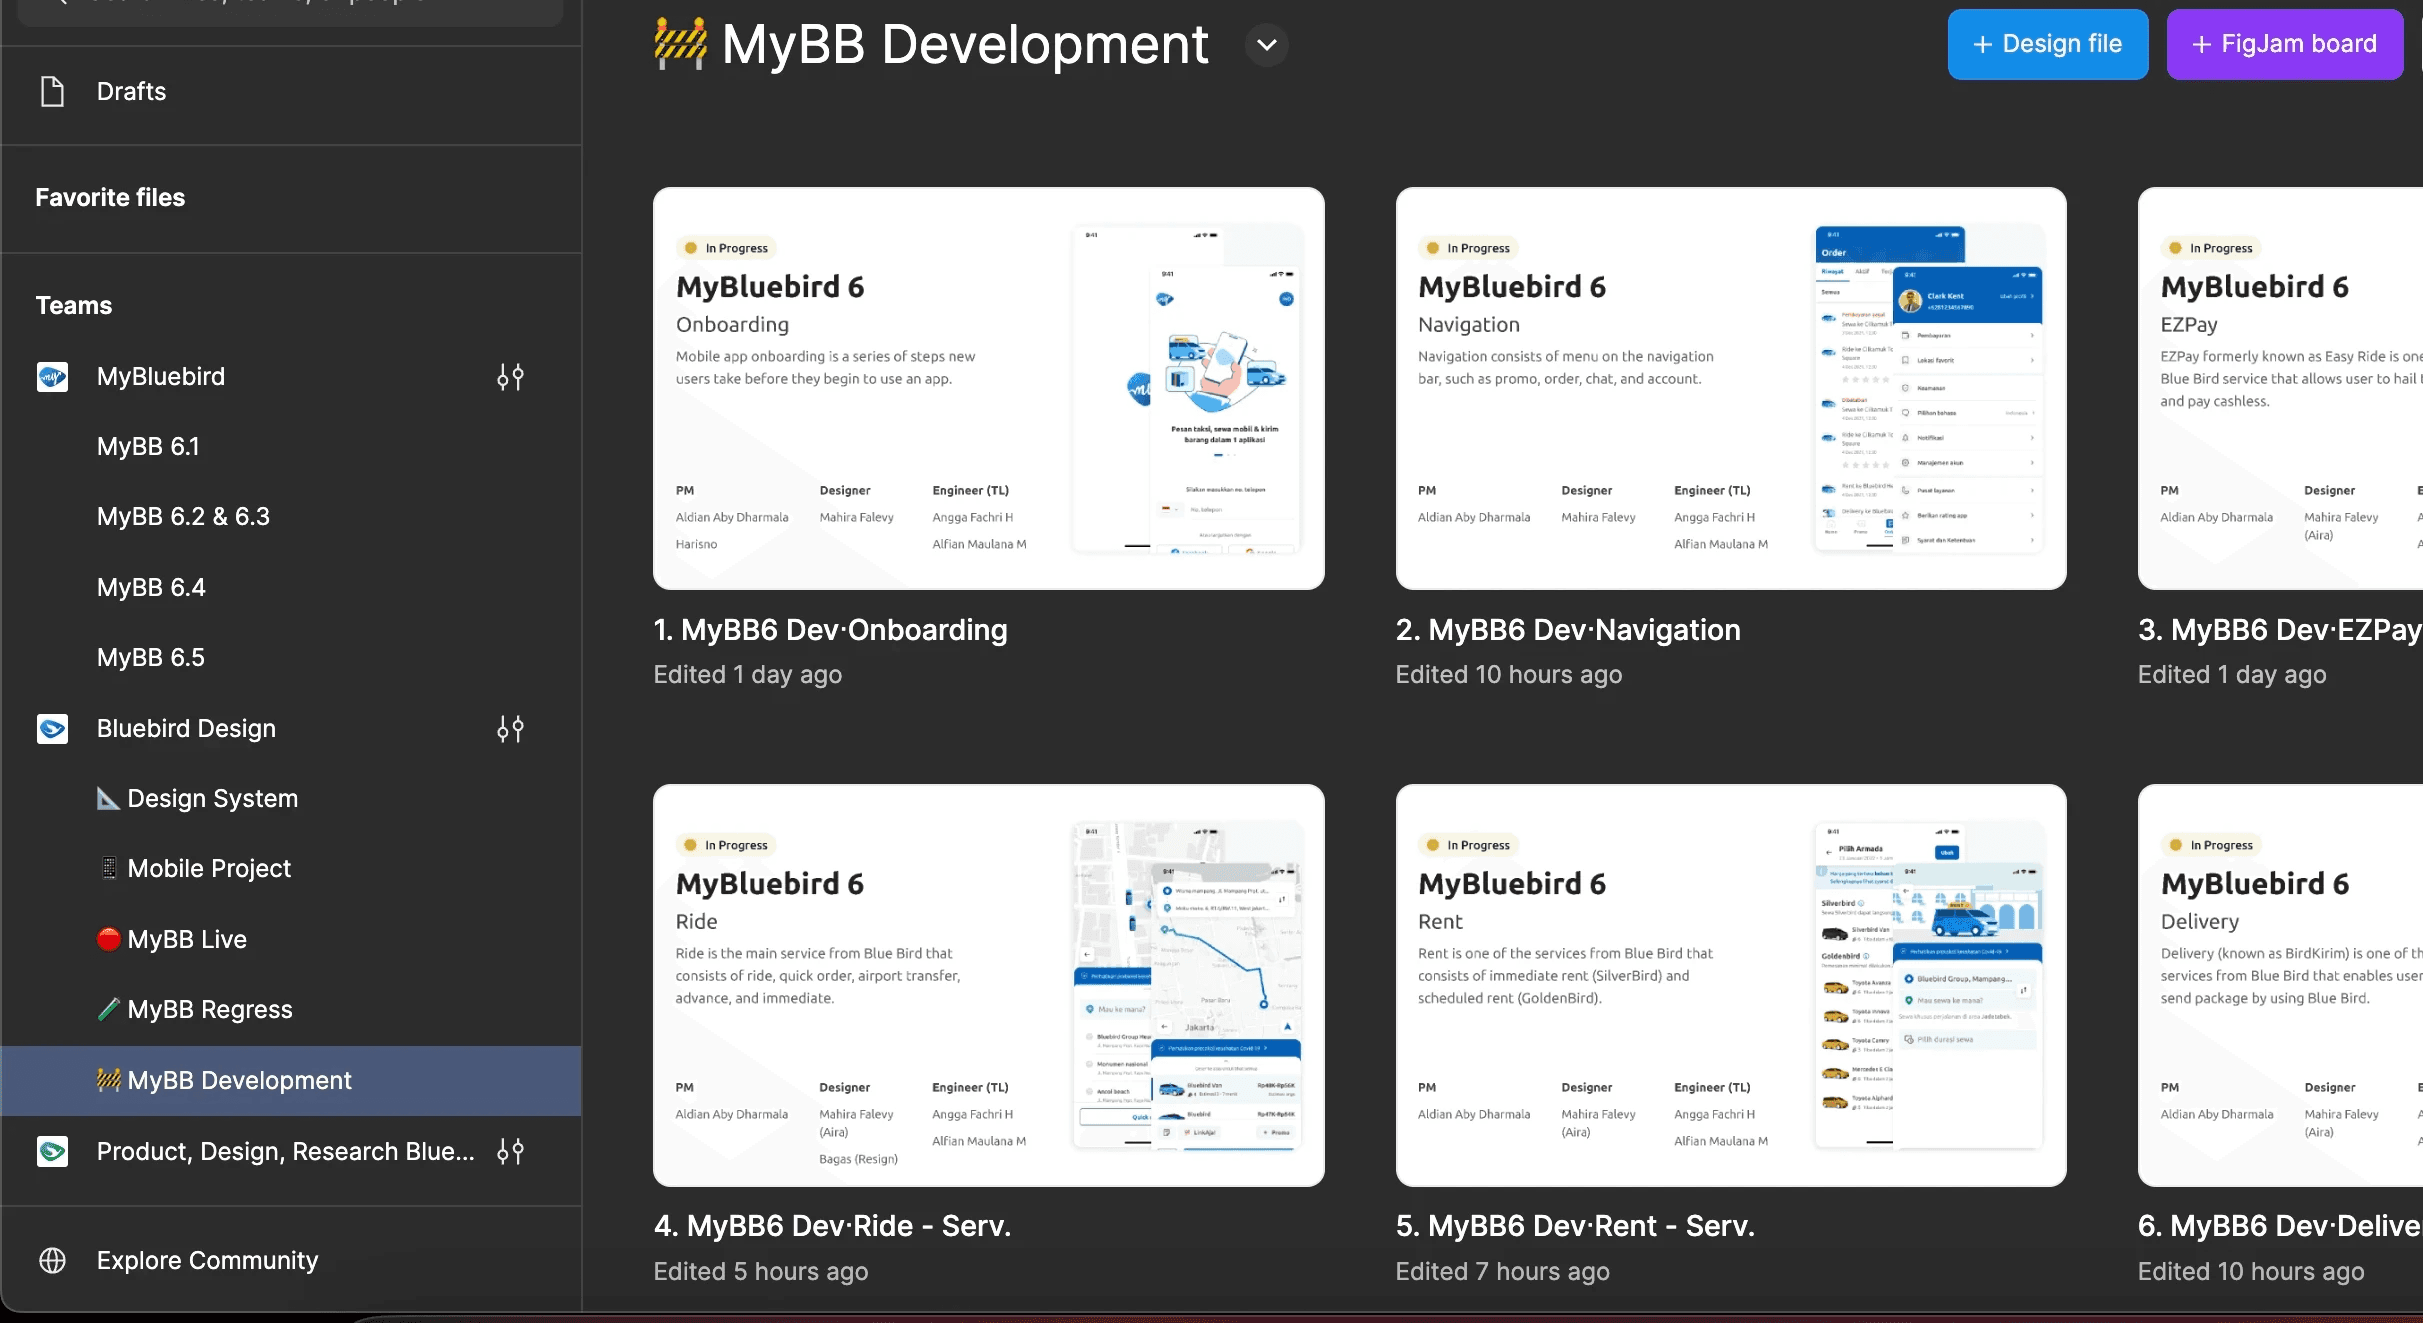
Task: Select MyBB Live in the sidebar
Action: pos(187,939)
